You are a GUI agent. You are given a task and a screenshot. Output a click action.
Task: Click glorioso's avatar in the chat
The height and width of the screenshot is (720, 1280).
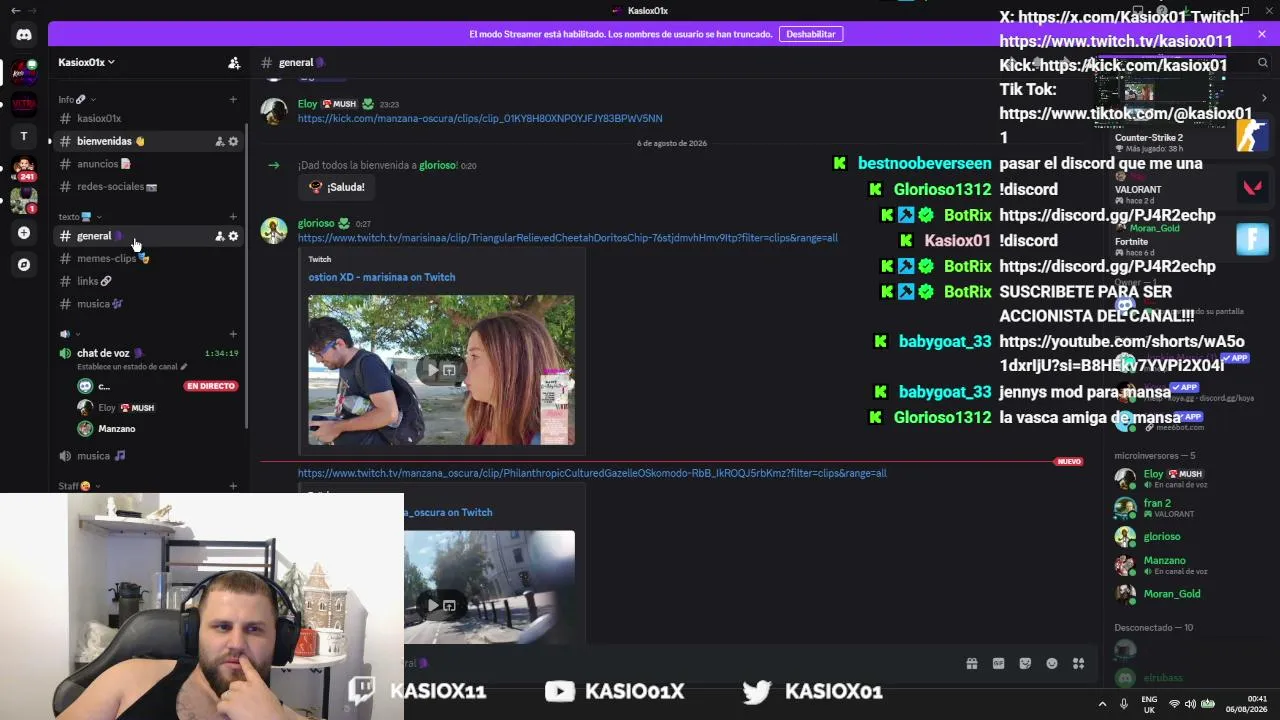[274, 231]
